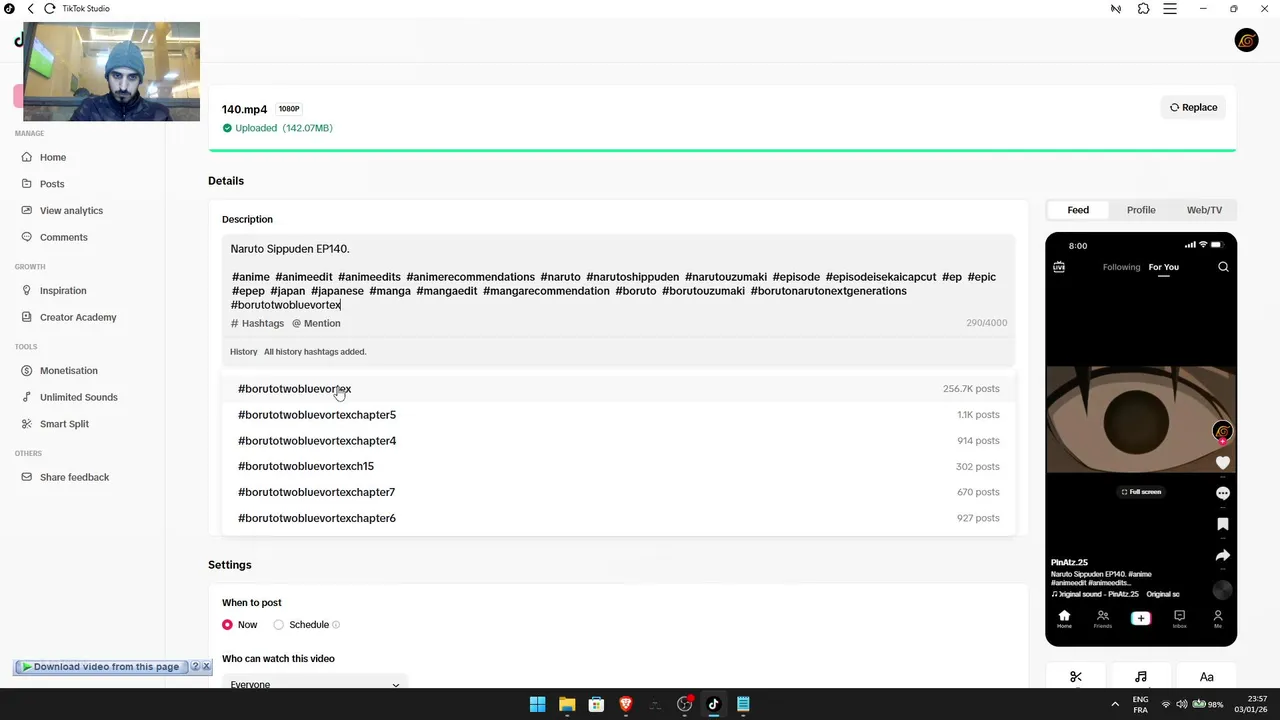Screen dimensions: 1280x720
Task: Open Posts in the sidebar
Action: 52,184
